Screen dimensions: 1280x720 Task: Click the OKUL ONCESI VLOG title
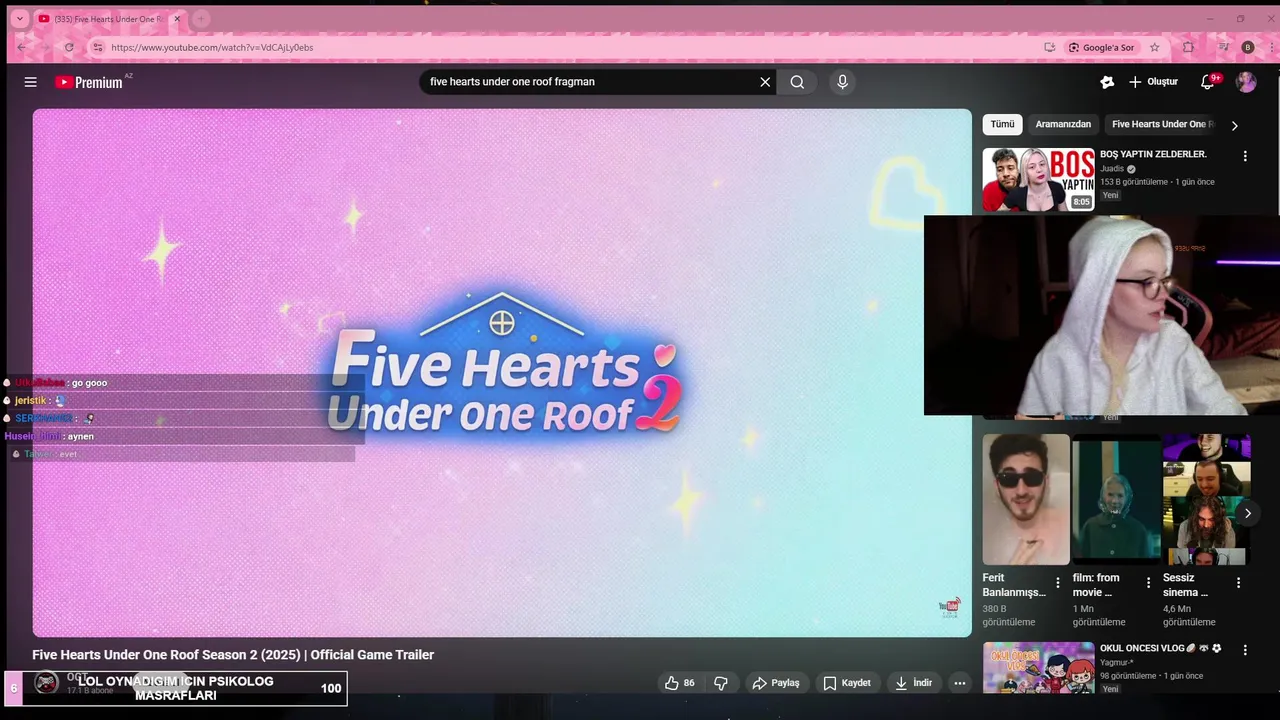click(1161, 648)
